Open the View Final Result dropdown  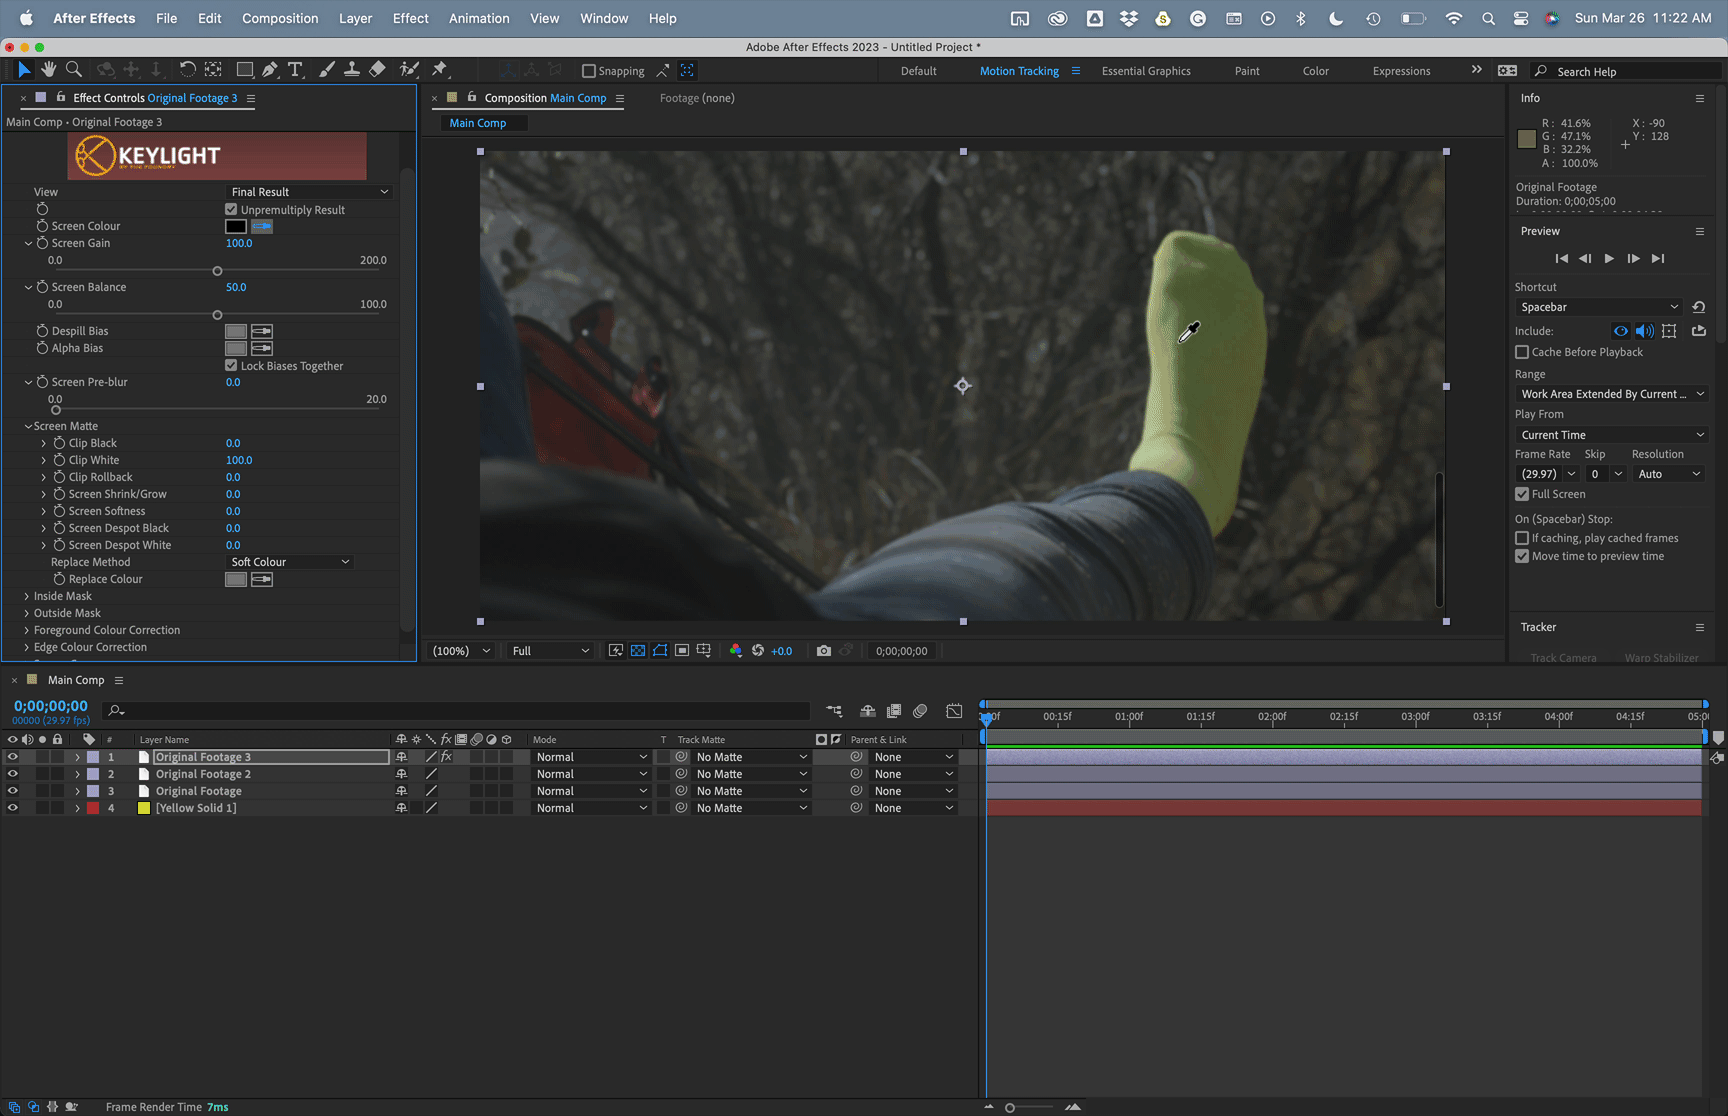point(309,192)
